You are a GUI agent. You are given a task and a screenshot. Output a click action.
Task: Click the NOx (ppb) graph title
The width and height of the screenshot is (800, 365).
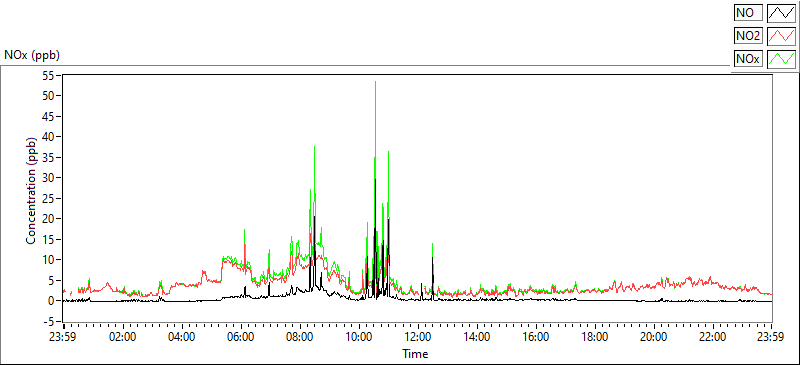coord(32,55)
